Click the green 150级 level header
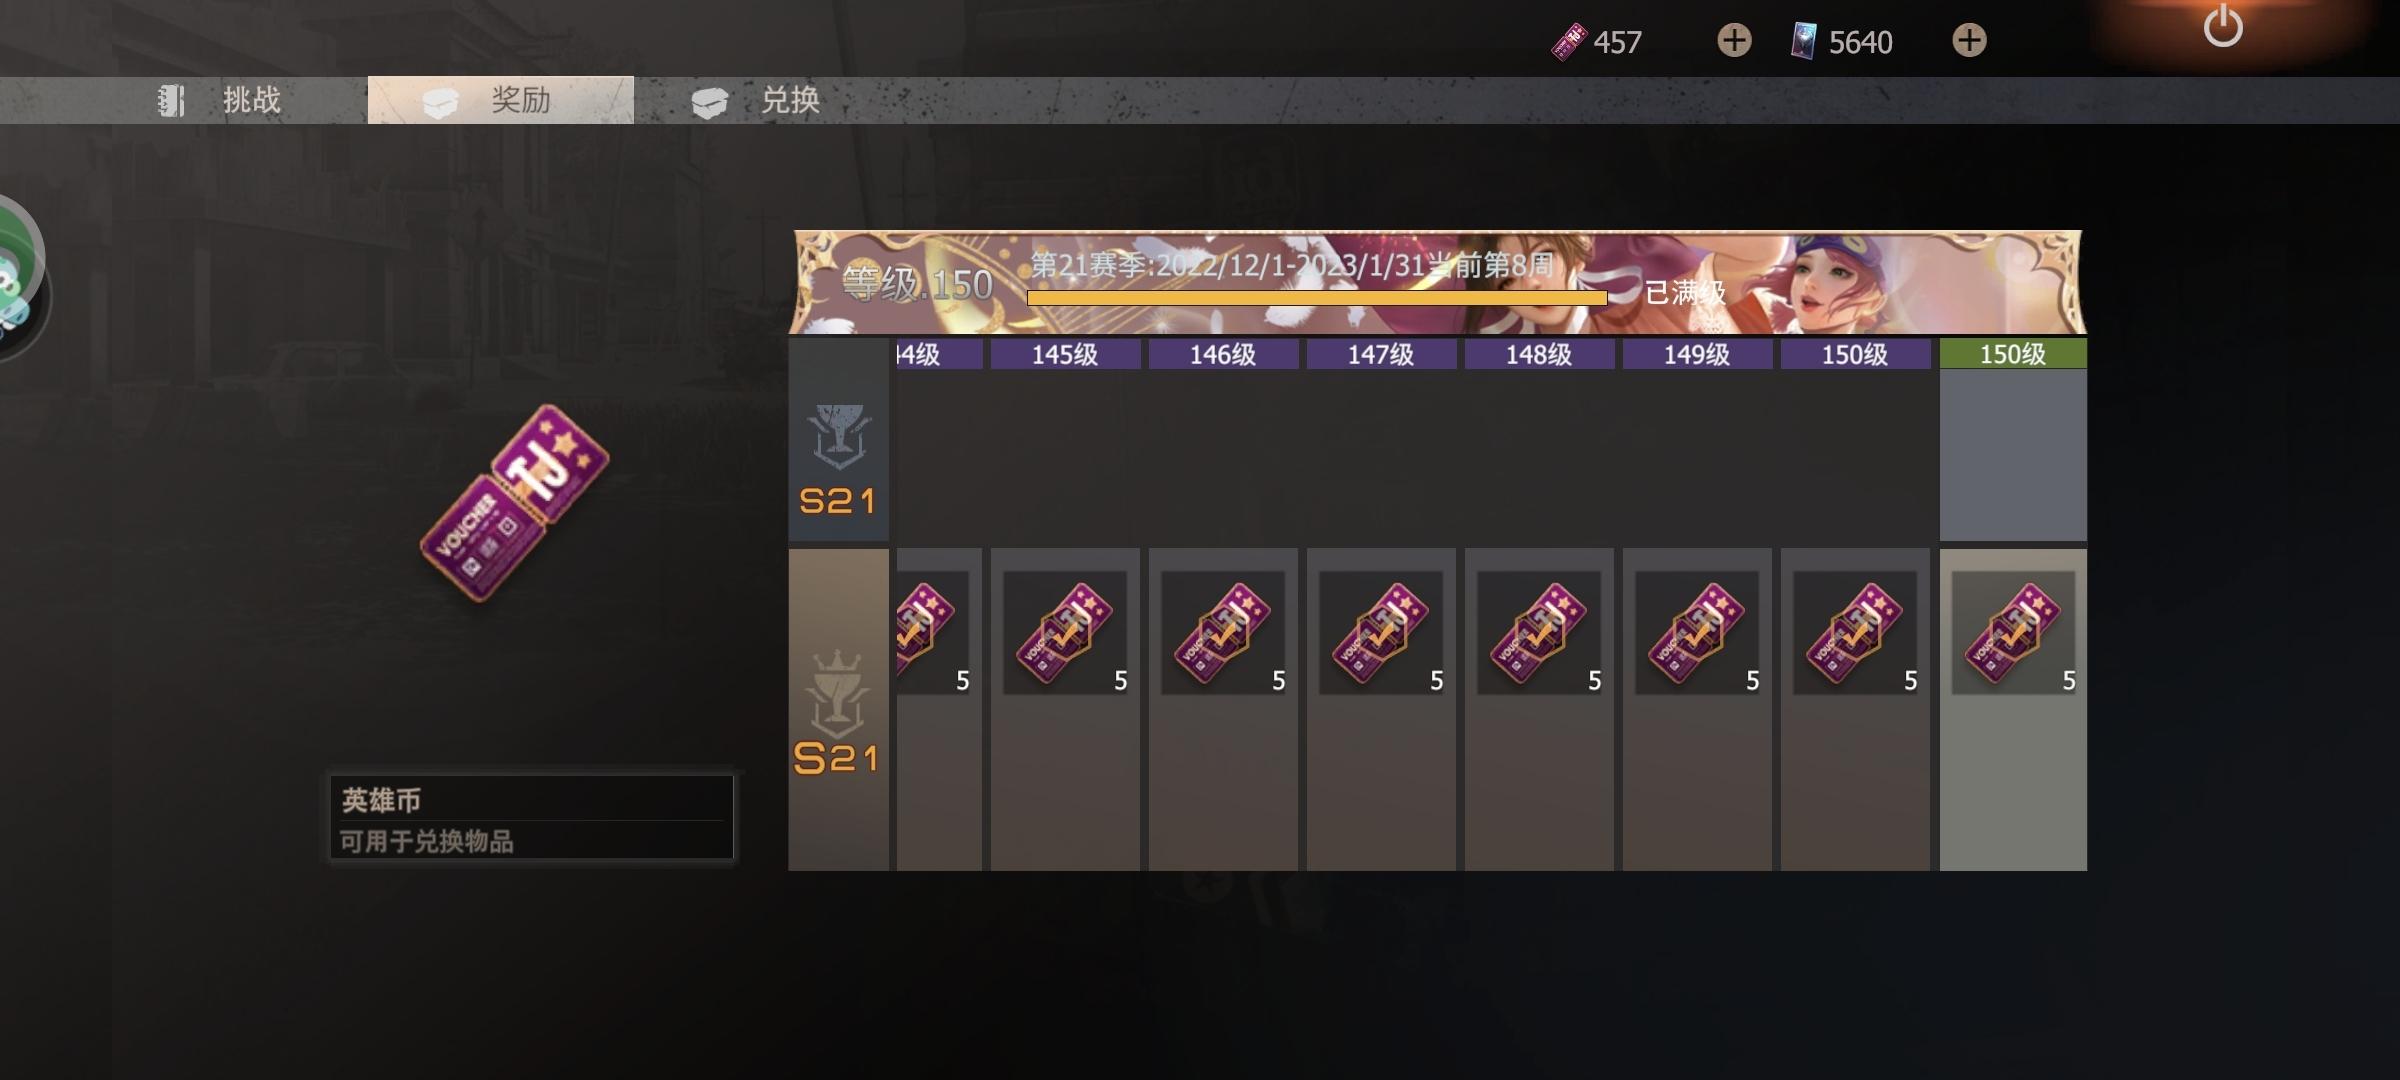The width and height of the screenshot is (2400, 1080). [2013, 354]
